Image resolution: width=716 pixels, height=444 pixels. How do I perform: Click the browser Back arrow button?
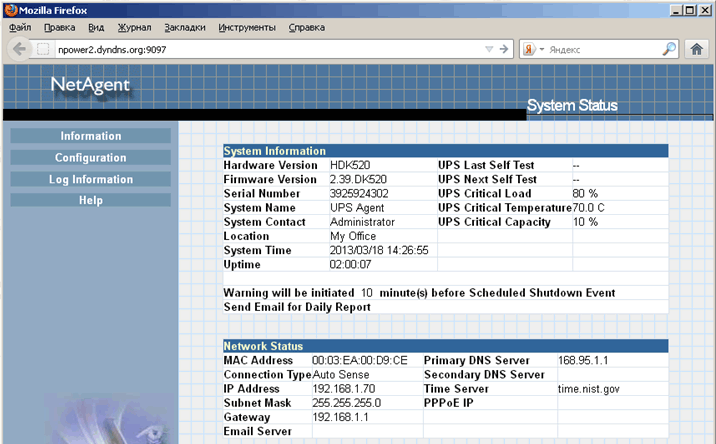point(20,49)
